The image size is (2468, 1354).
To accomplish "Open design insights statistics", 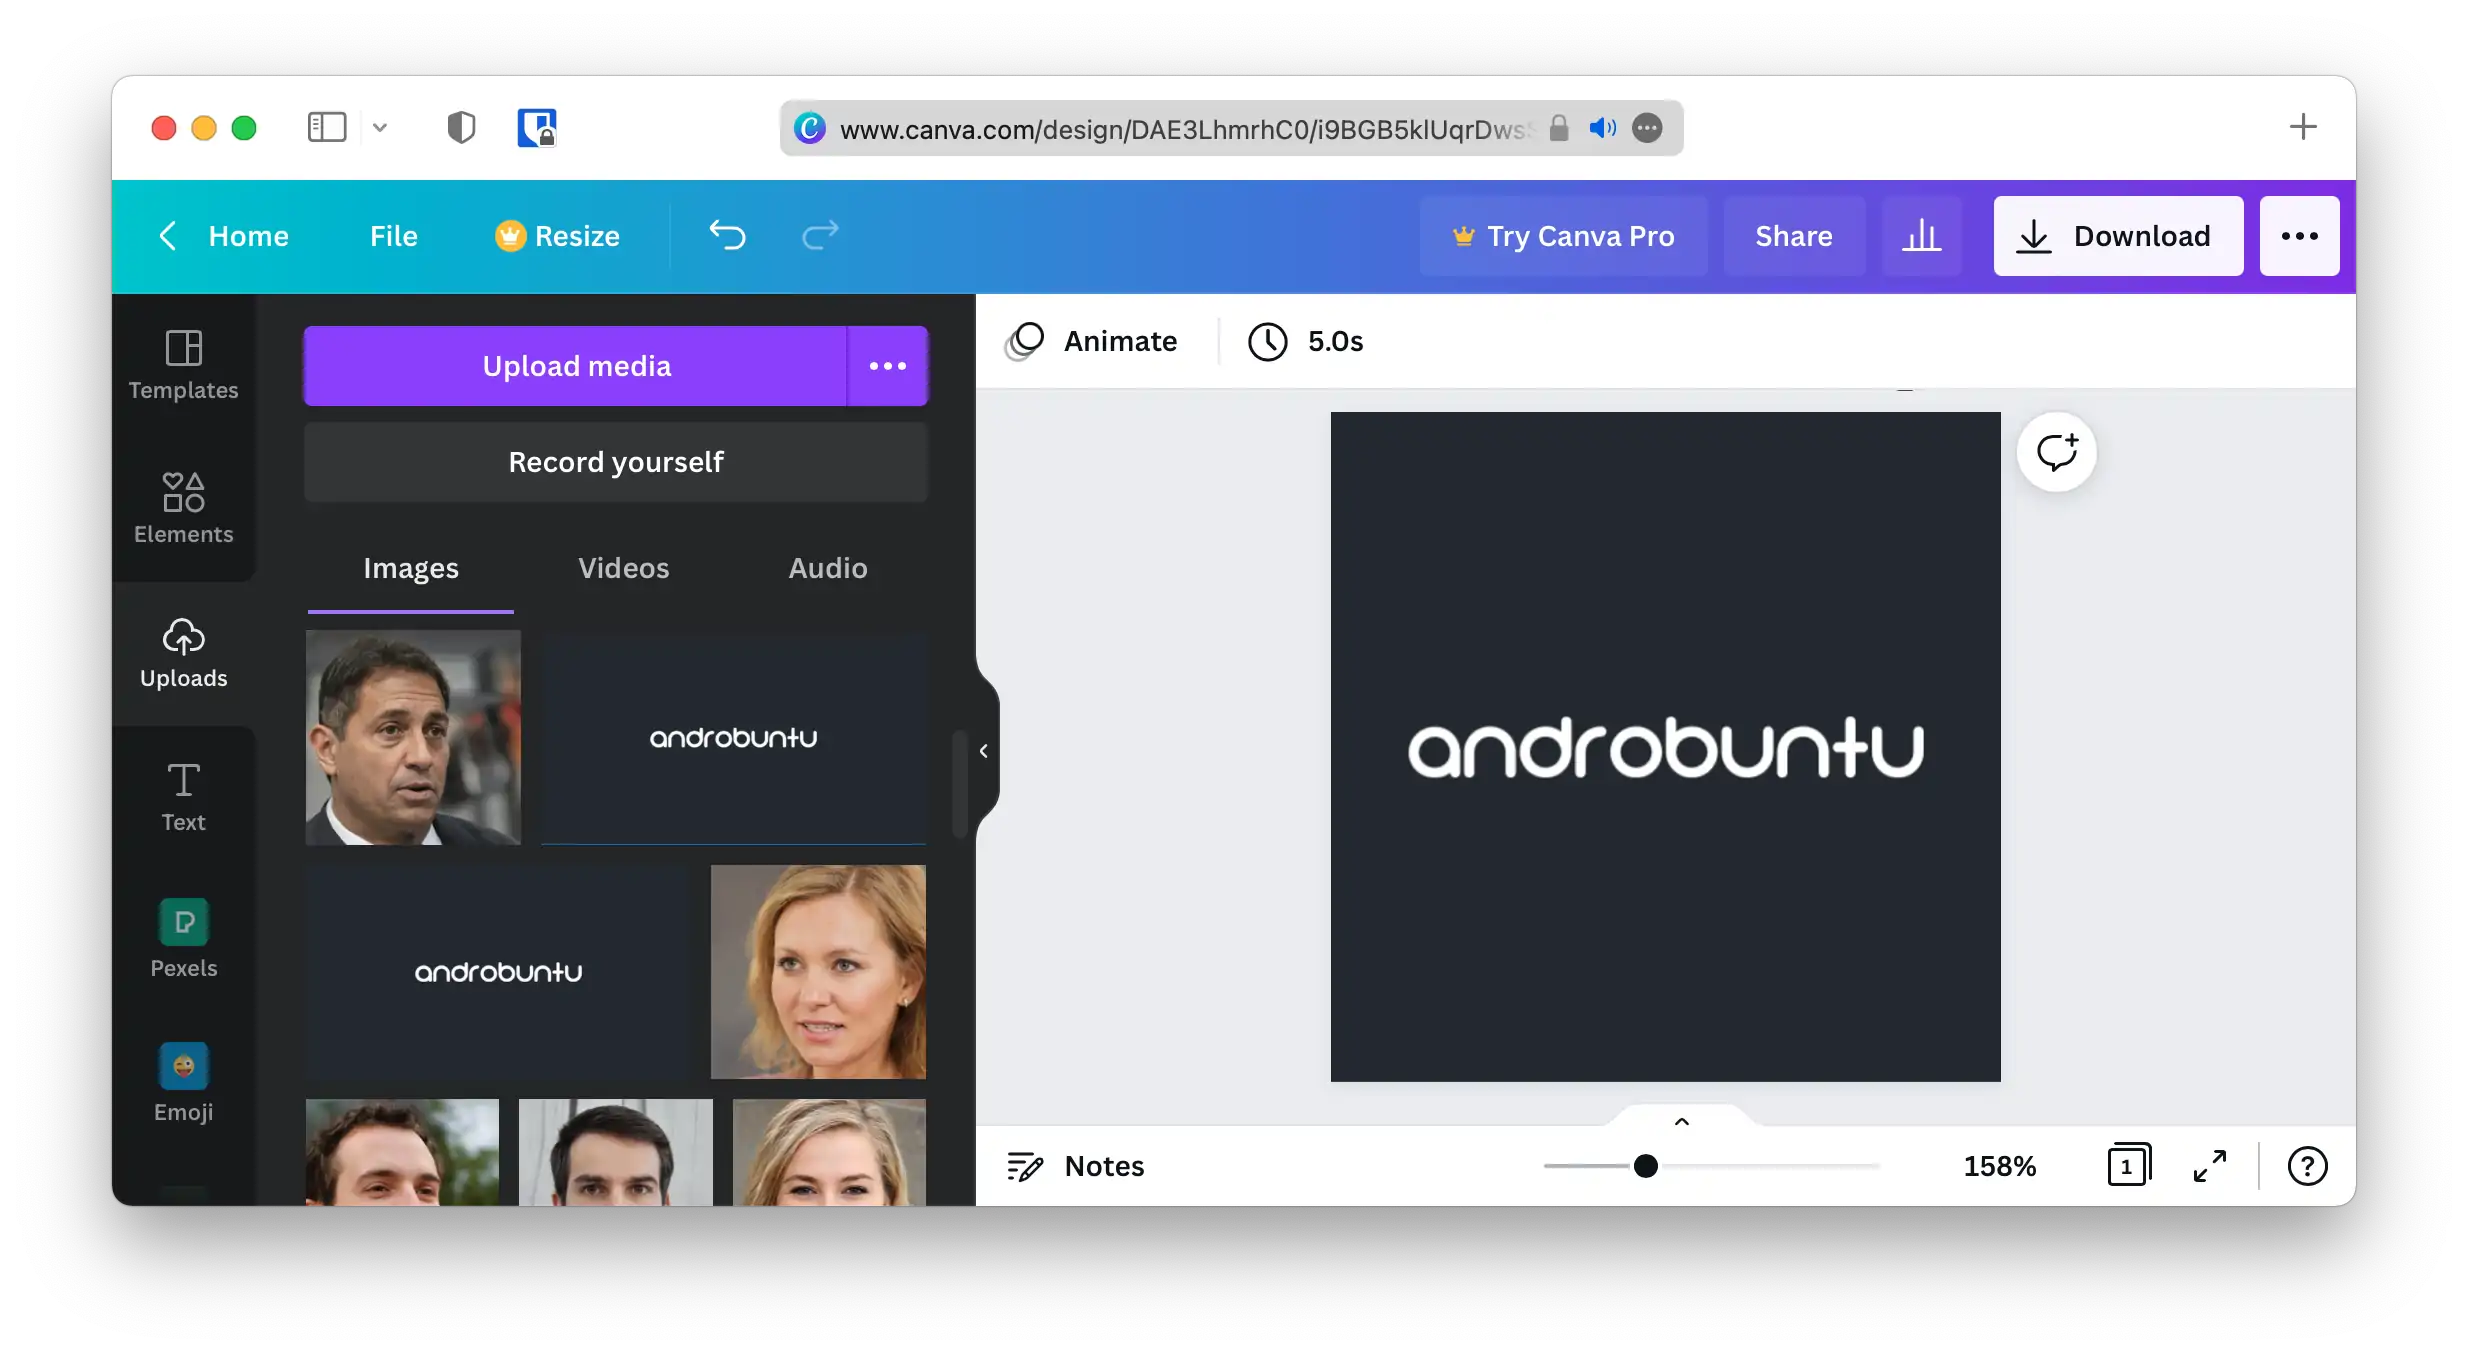I will [x=1923, y=236].
